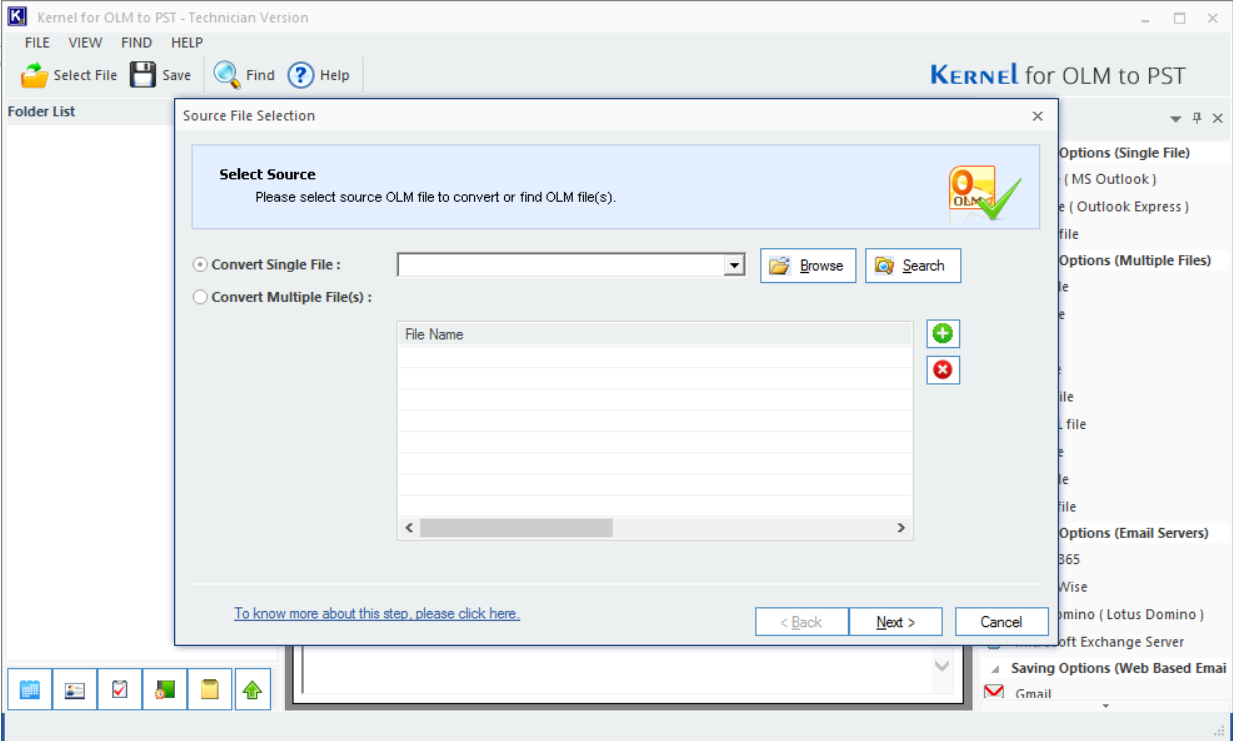Viewport: 1233px width, 741px height.
Task: Open the 'To know more about this step' link
Action: tap(377, 614)
